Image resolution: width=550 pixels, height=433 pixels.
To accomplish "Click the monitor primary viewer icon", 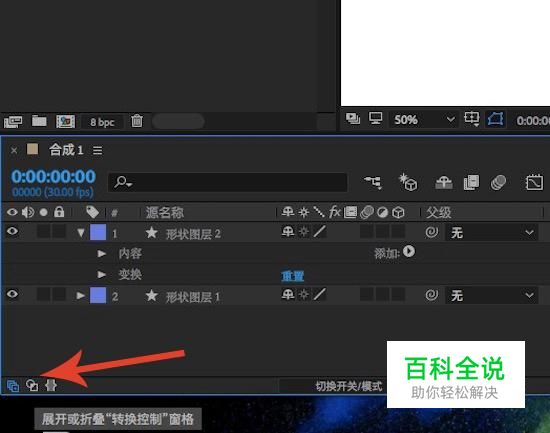I will pos(375,119).
